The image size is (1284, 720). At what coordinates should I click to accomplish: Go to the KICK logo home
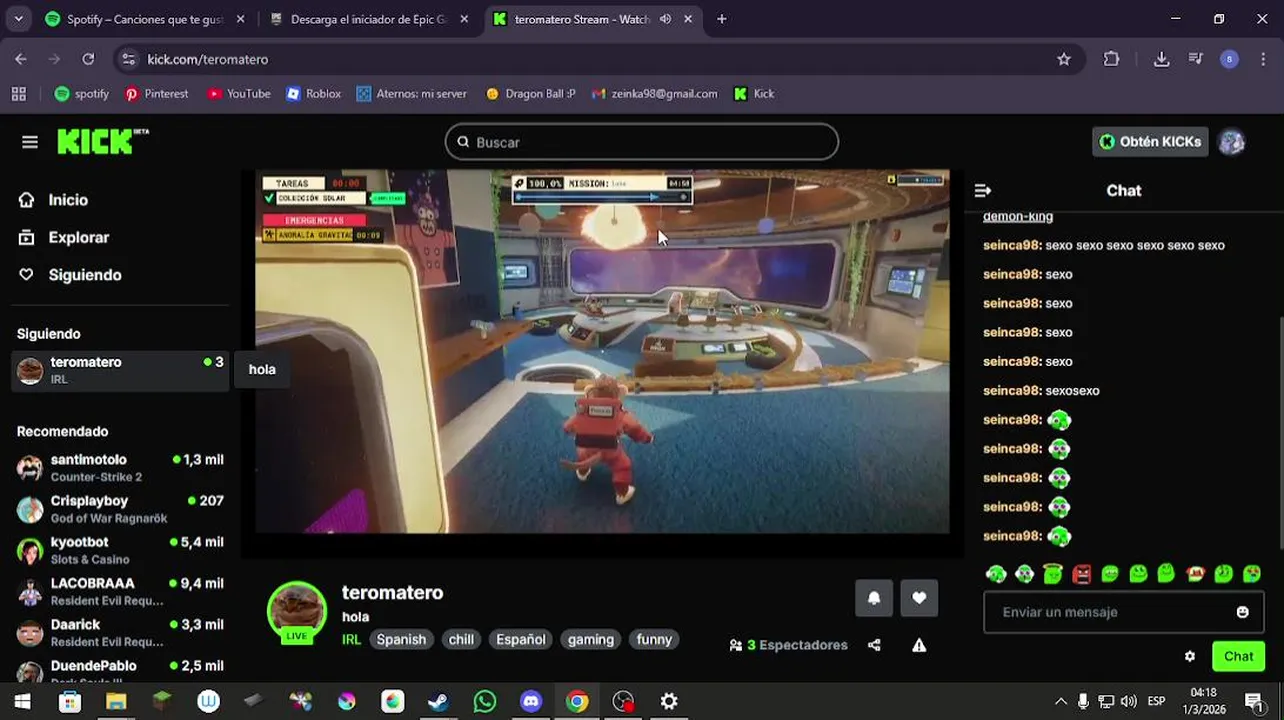click(x=102, y=141)
